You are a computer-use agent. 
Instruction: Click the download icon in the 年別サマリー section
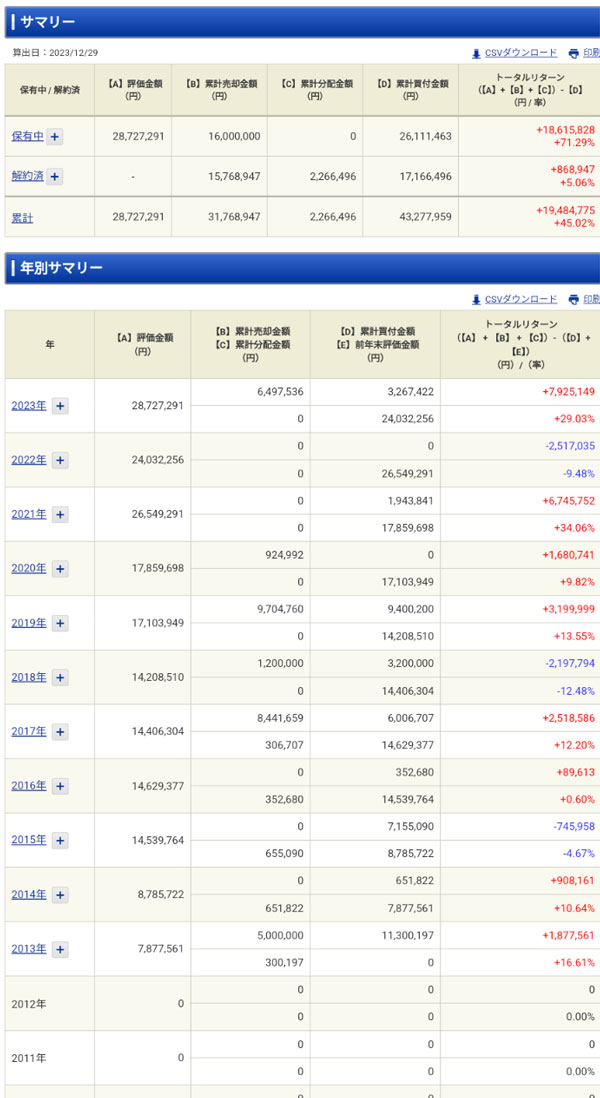click(476, 299)
